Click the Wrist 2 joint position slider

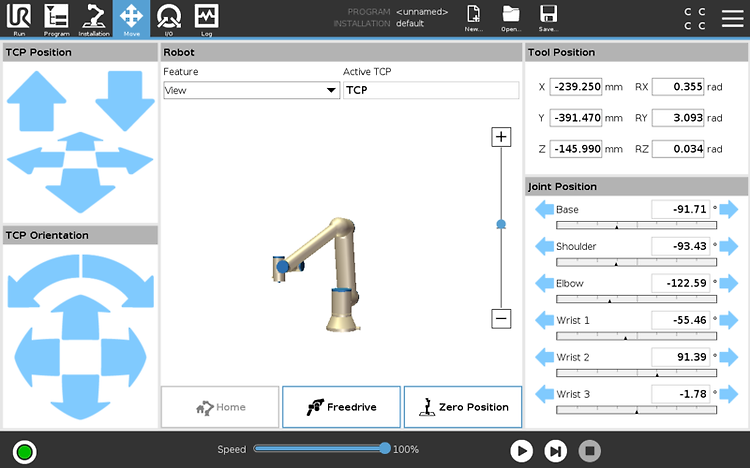636,373
